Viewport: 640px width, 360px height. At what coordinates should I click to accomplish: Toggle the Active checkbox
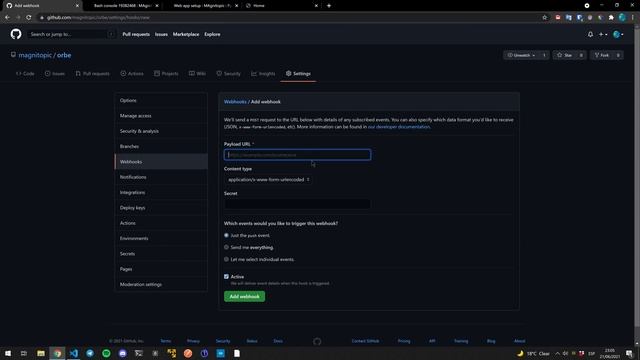pos(226,277)
